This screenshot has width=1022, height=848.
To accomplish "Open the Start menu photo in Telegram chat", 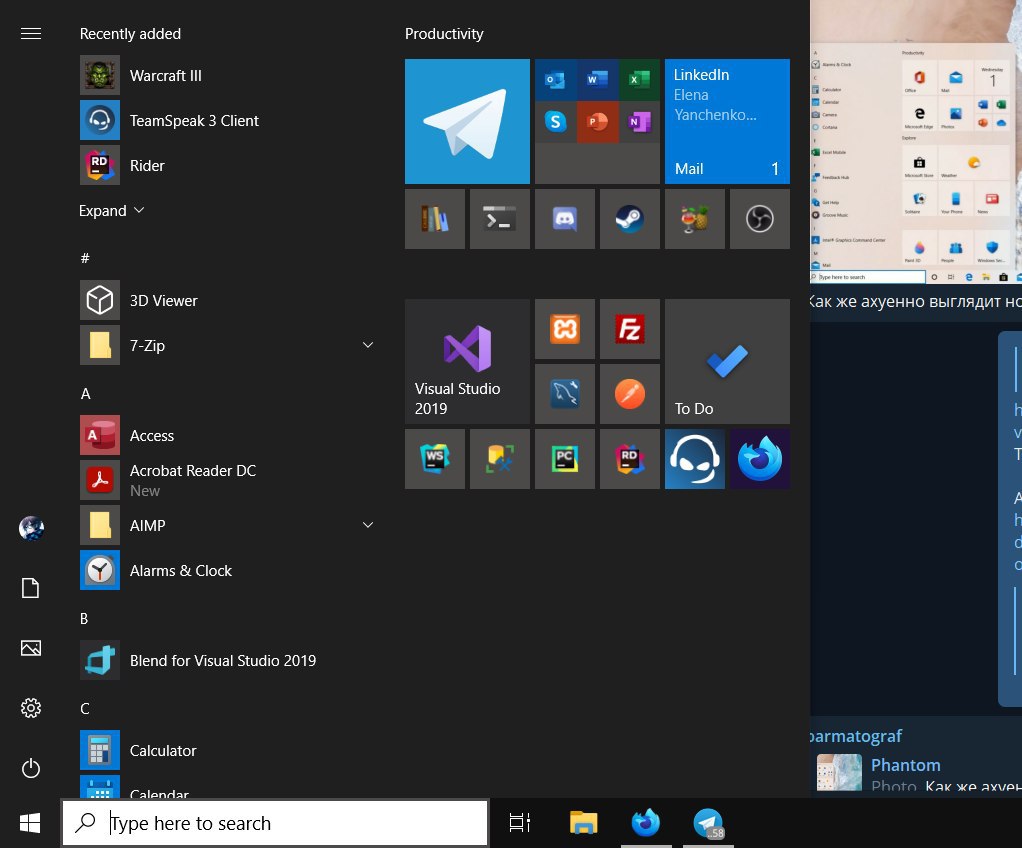I will tap(916, 142).
